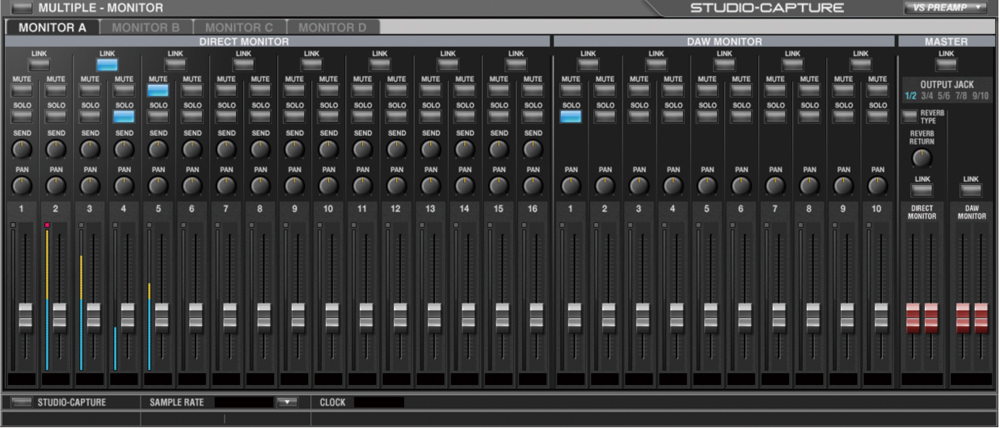1000x428 pixels.
Task: Mute direct monitor channel 16
Action: (533, 90)
